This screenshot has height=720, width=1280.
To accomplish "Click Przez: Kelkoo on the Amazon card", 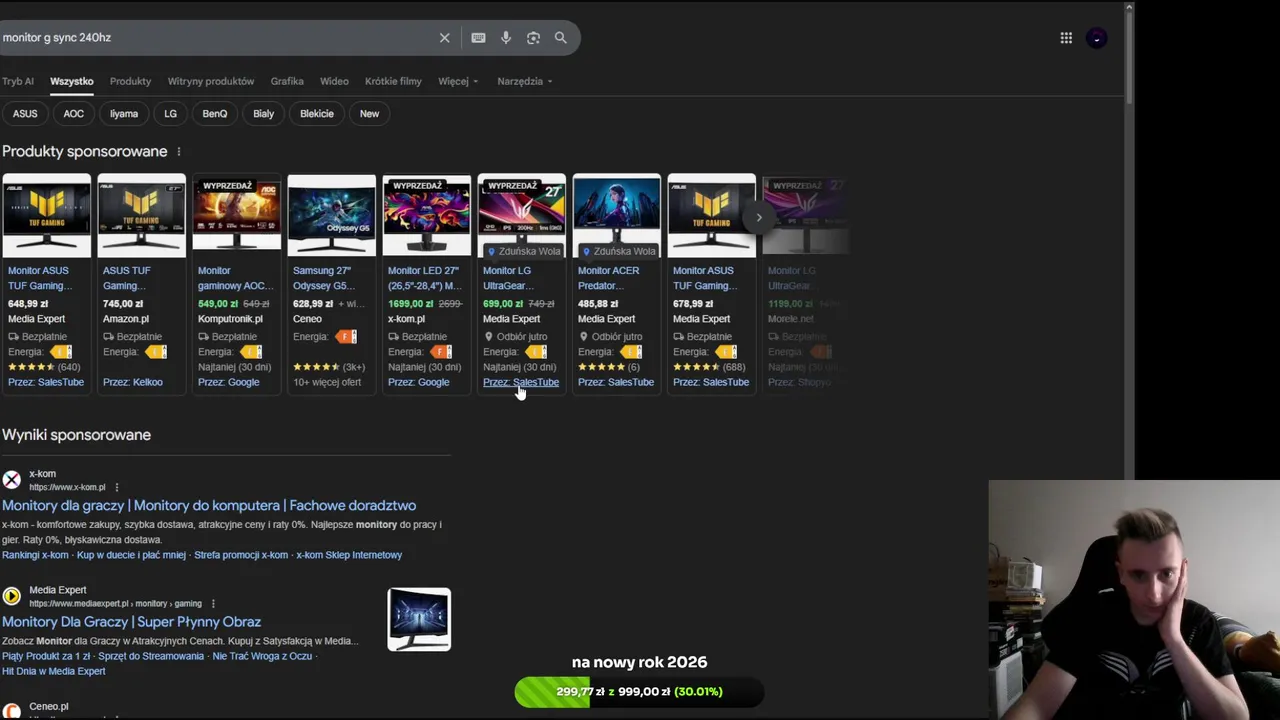I will coord(132,382).
